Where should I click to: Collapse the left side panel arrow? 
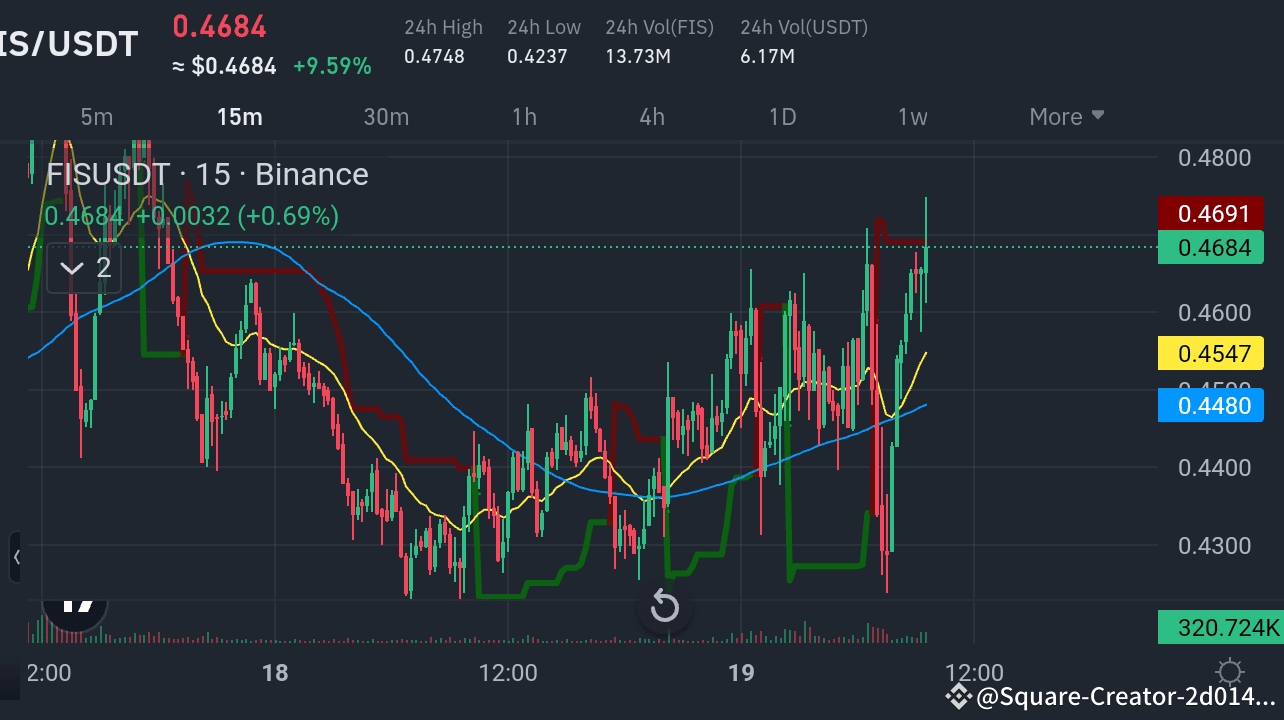click(x=17, y=557)
